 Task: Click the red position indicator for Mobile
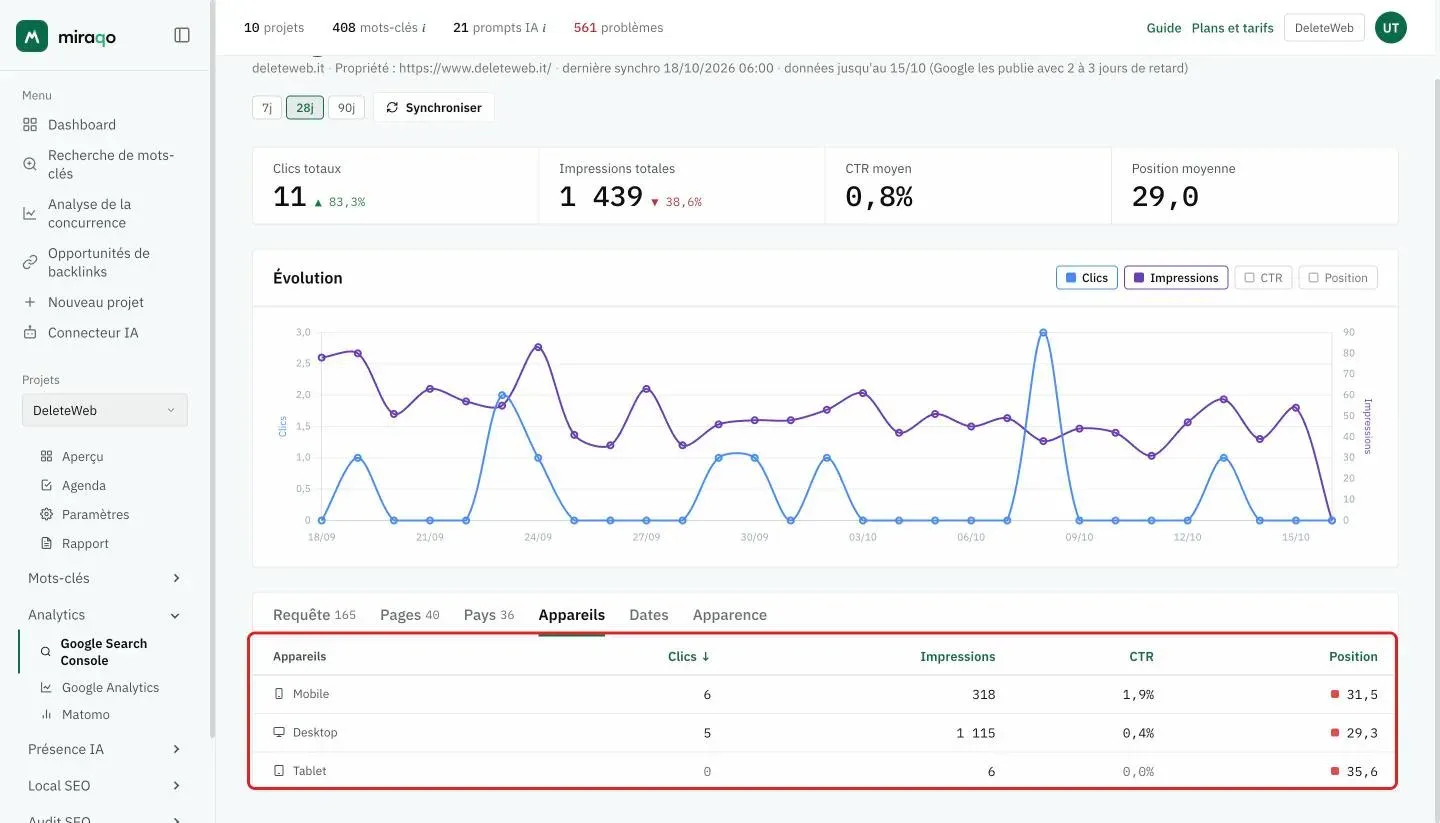coord(1334,694)
